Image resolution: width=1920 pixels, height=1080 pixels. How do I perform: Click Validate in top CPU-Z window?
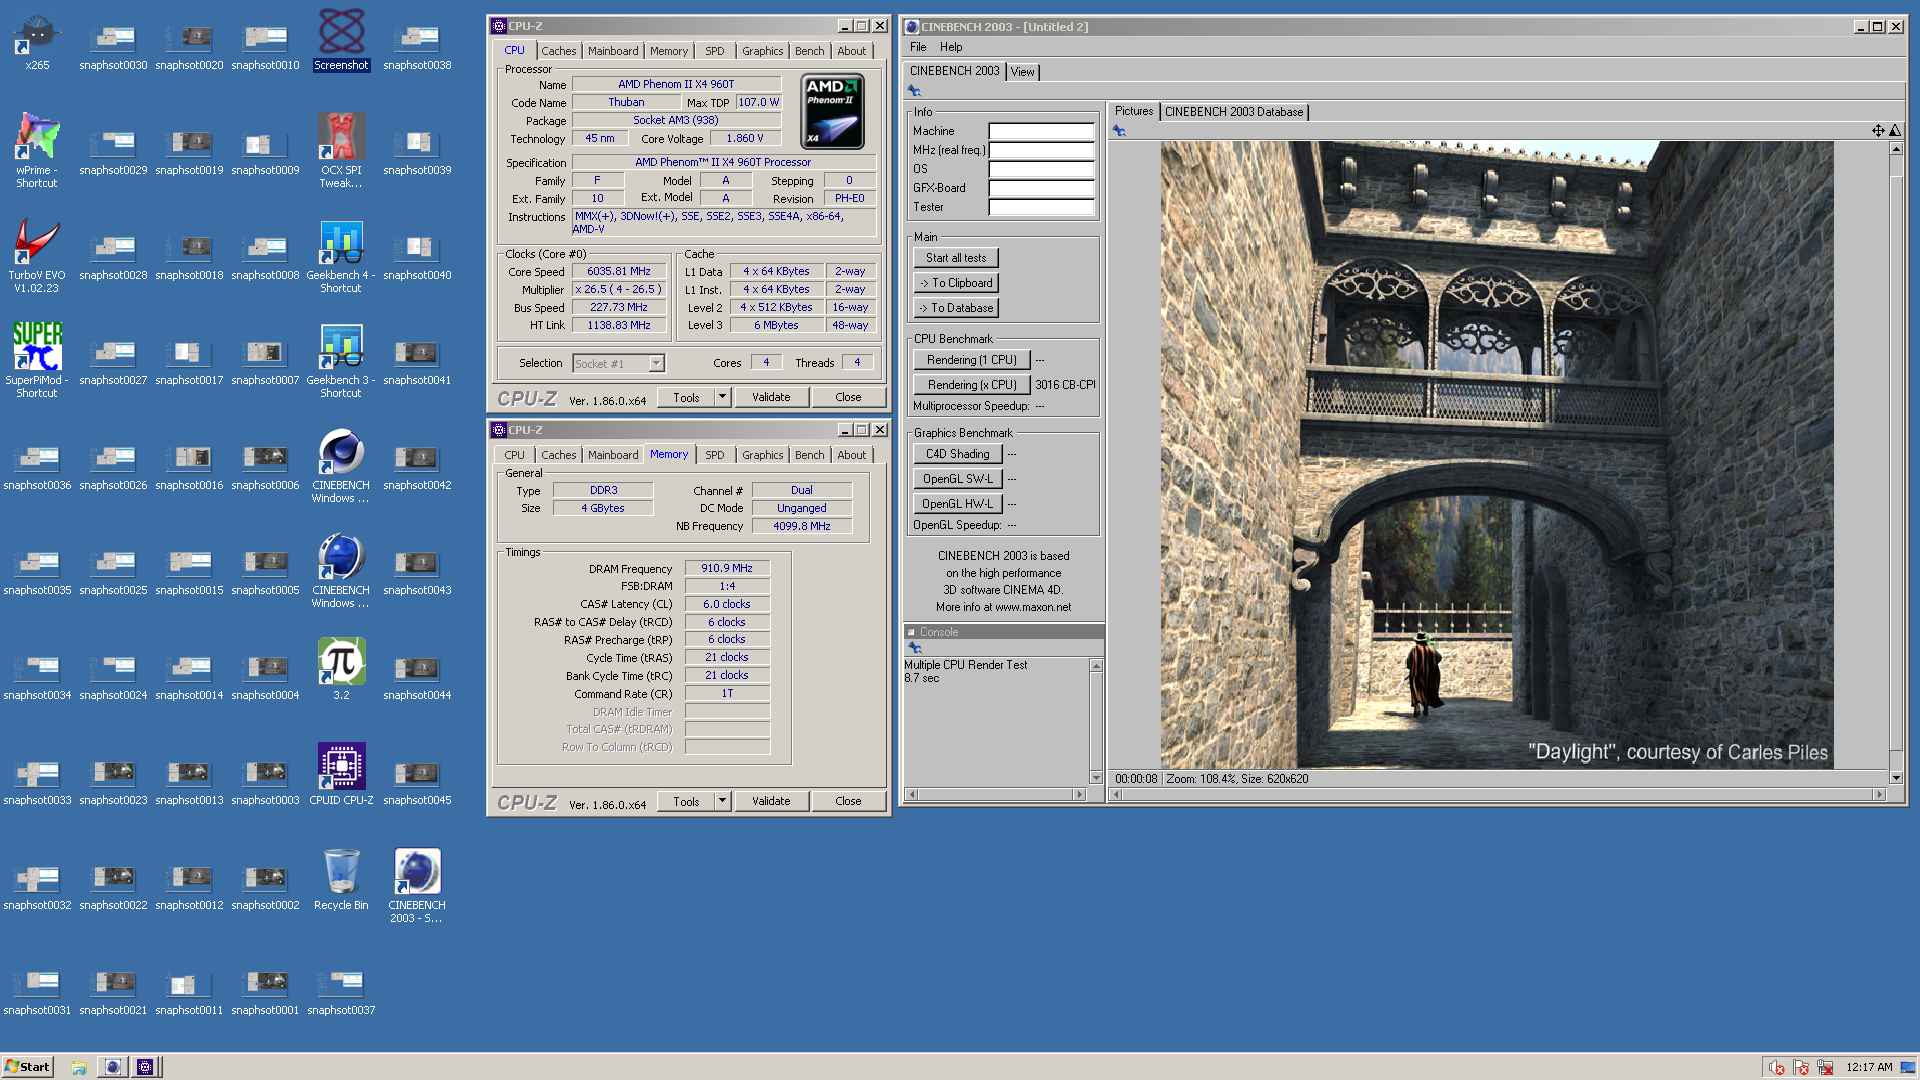pyautogui.click(x=771, y=397)
